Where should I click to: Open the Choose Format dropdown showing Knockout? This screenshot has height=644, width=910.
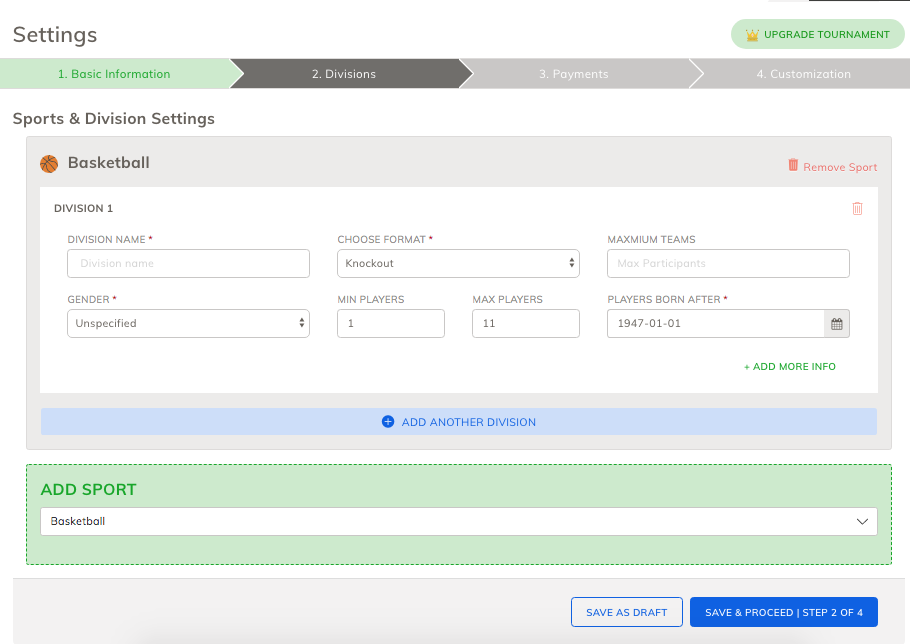coord(458,263)
